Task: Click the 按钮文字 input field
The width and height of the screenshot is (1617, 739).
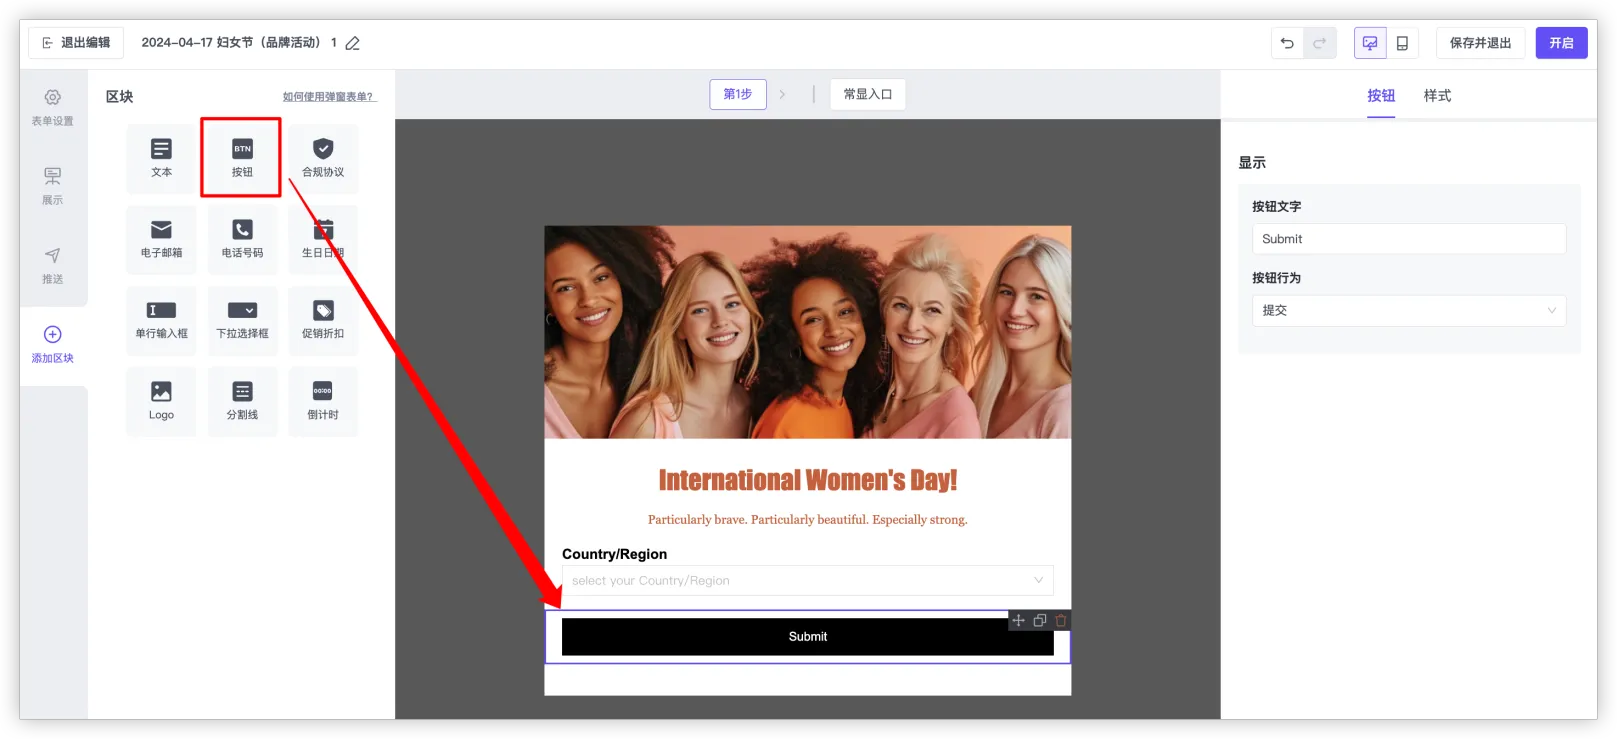Action: click(1408, 239)
